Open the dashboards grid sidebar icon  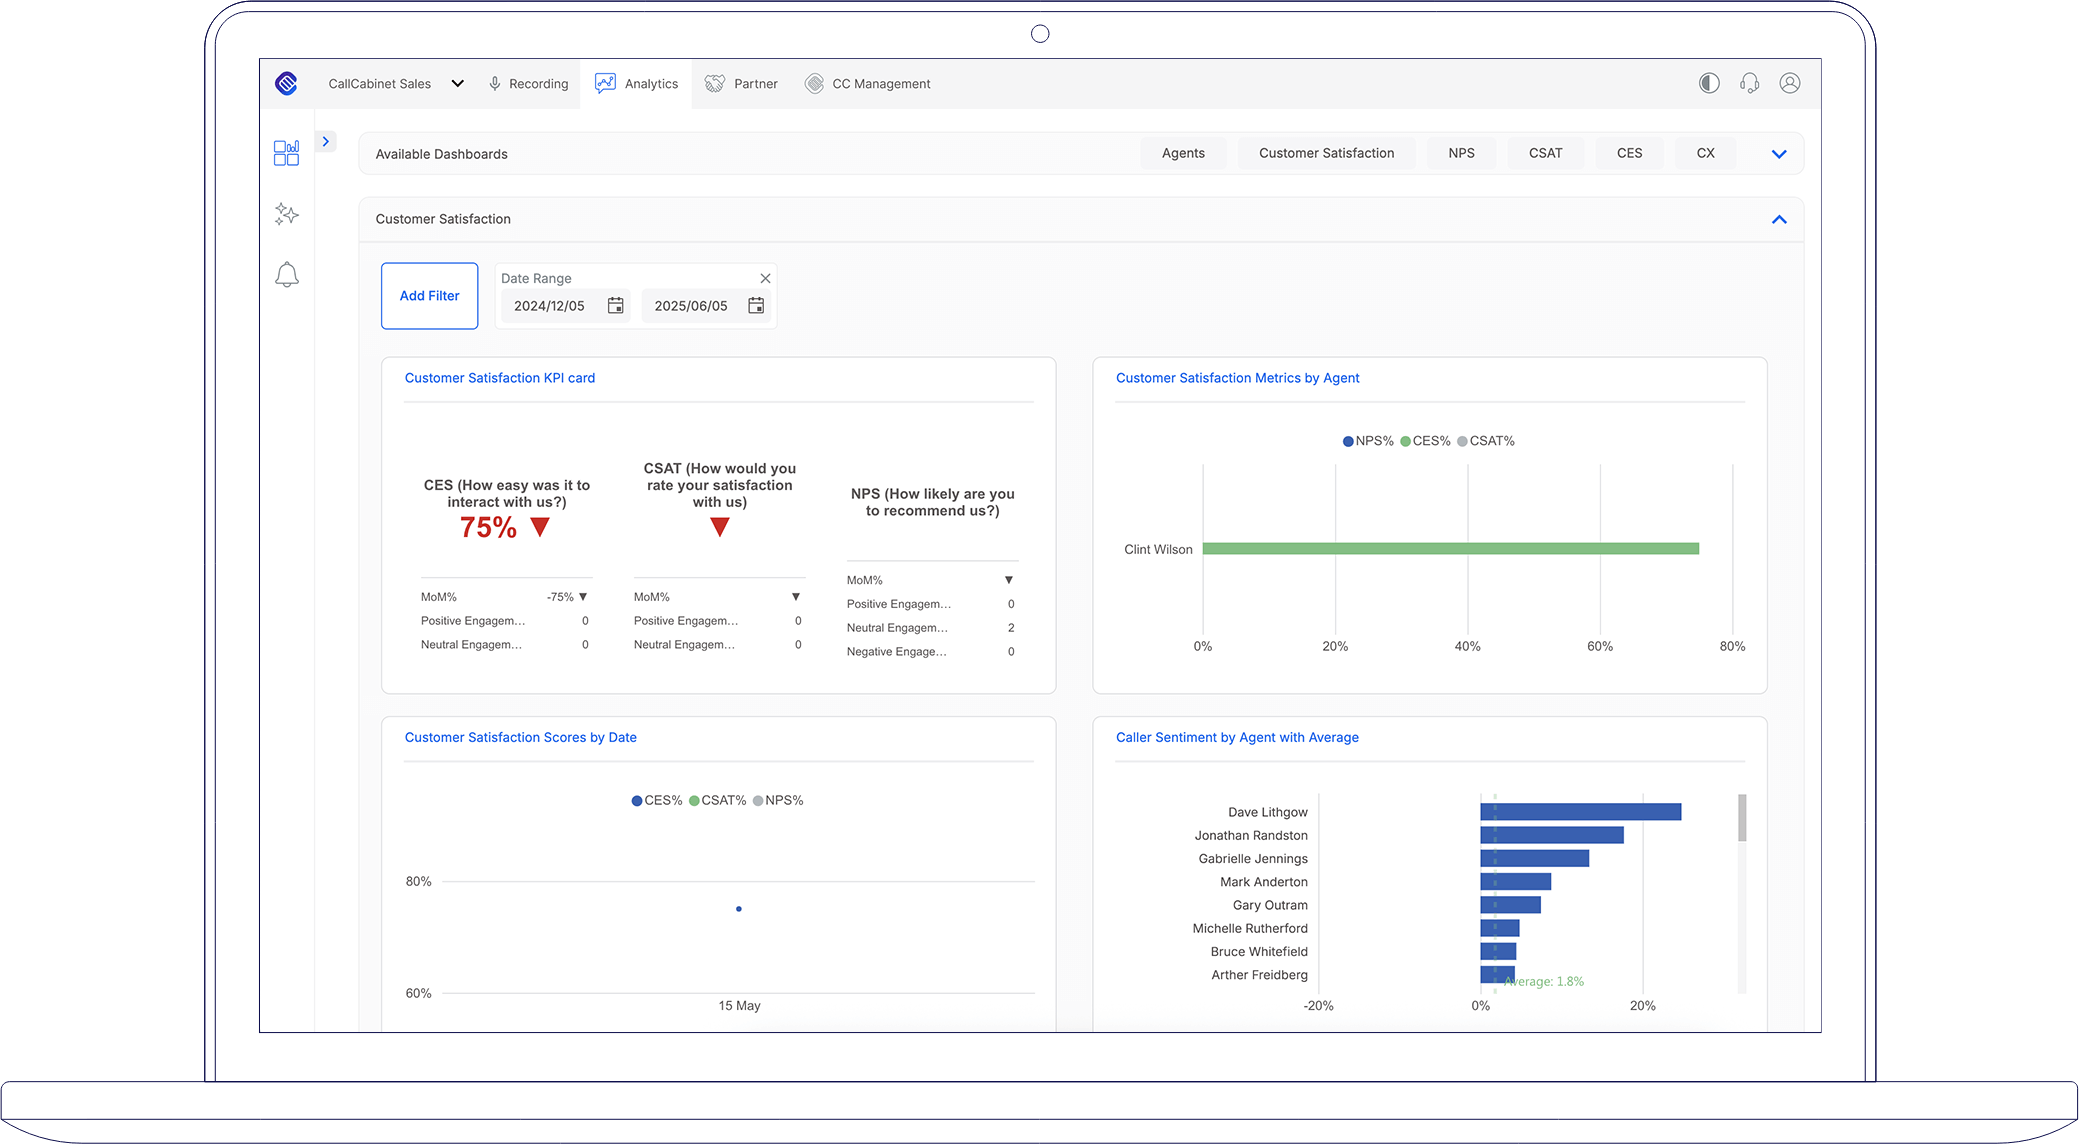[x=286, y=153]
